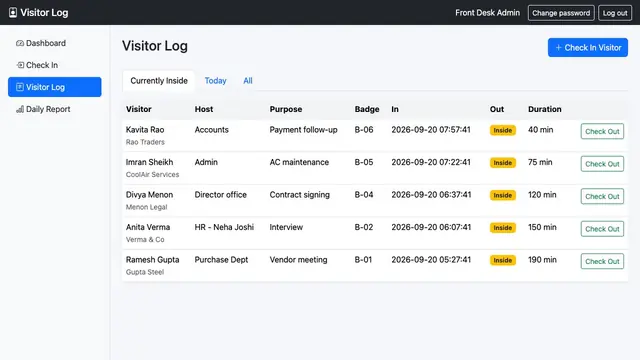The image size is (640, 360).
Task: Click the Badge column header
Action: (x=367, y=109)
